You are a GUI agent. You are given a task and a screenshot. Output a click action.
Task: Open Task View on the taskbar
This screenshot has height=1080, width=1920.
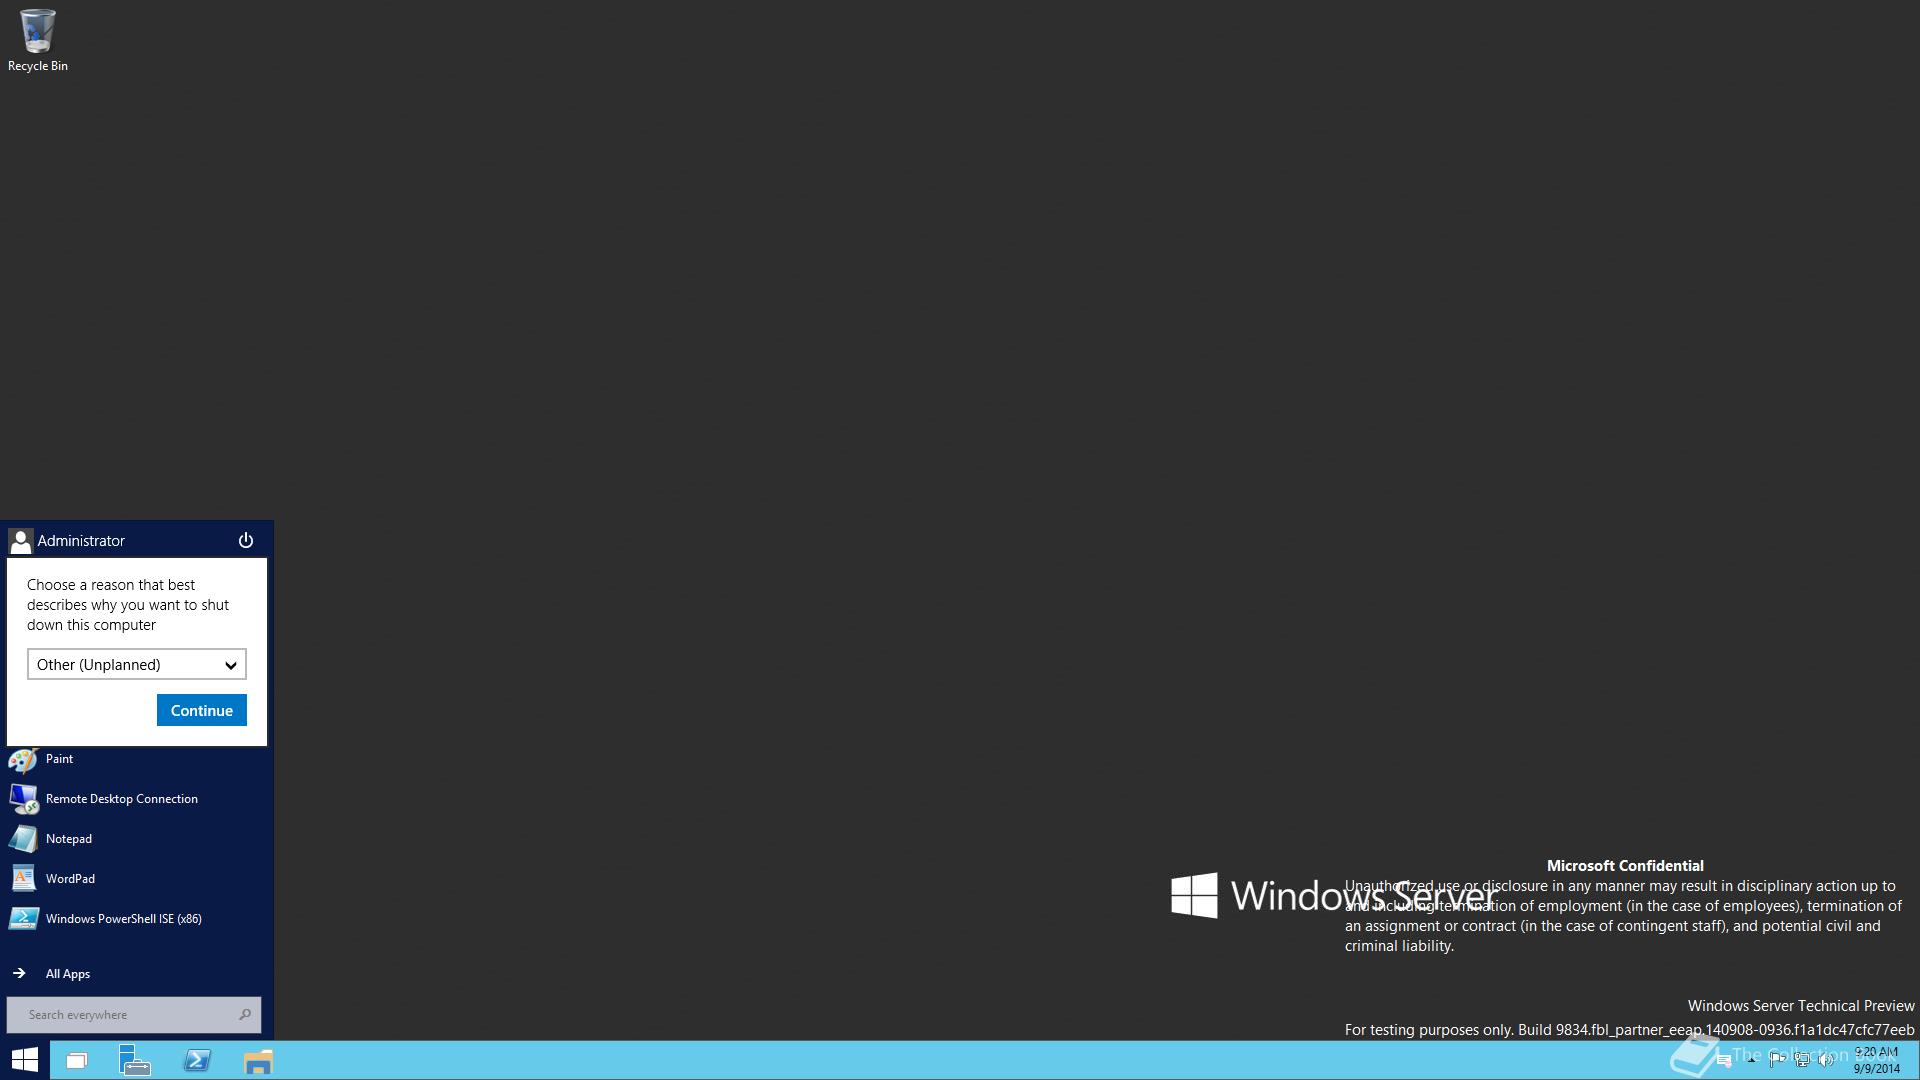77,1060
